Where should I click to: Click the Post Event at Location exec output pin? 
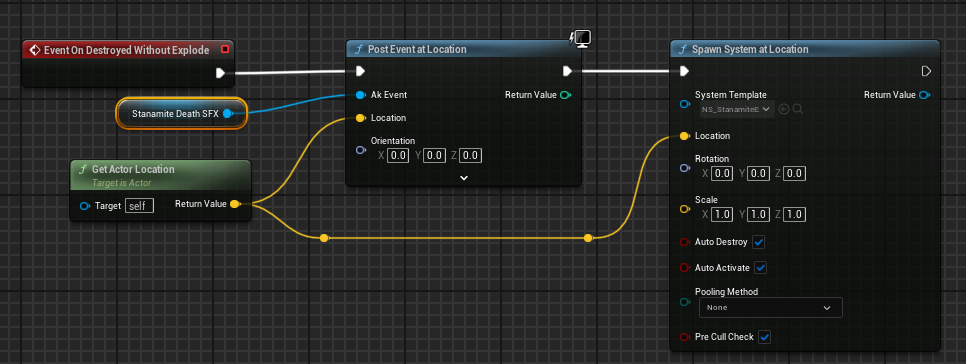[567, 71]
